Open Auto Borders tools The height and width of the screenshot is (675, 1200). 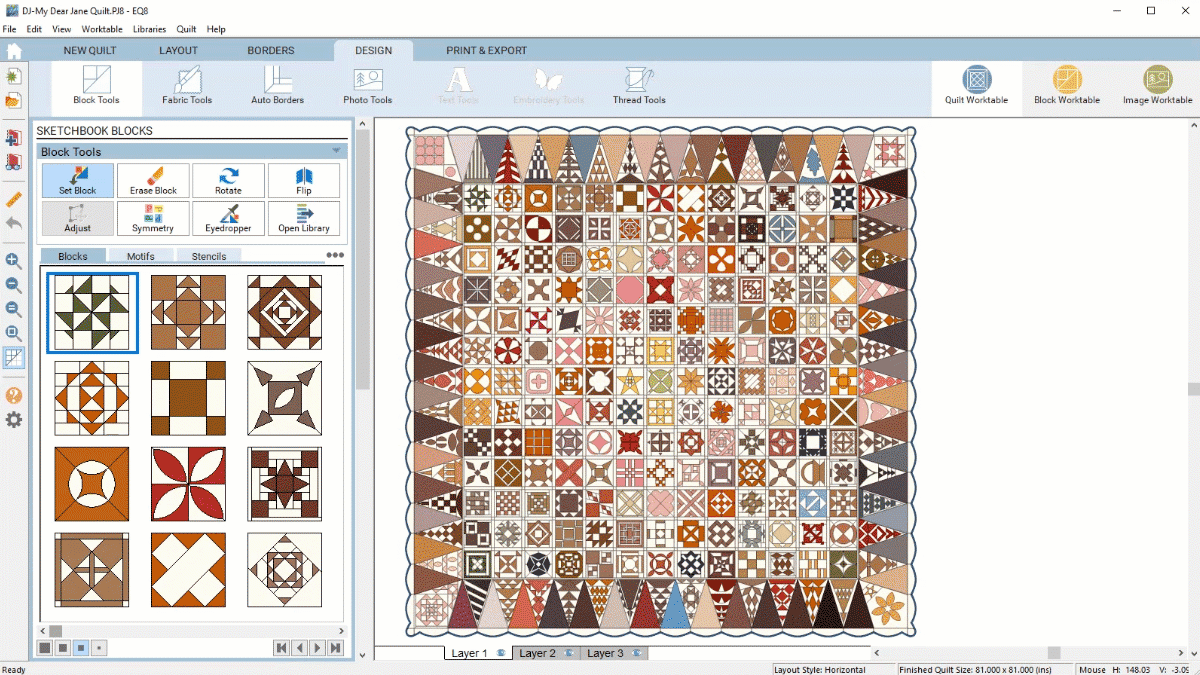click(x=277, y=85)
